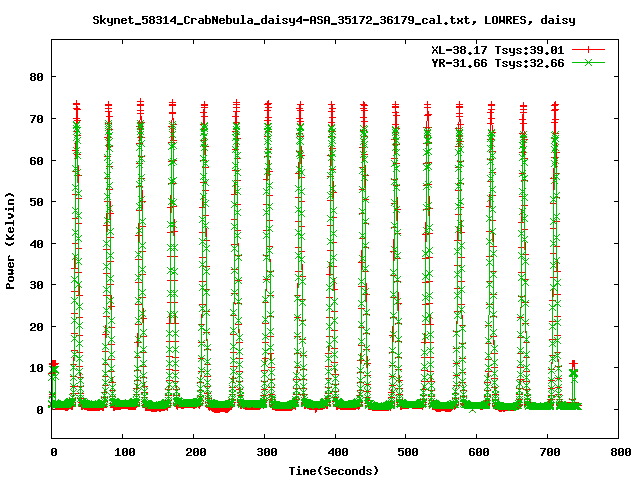The height and width of the screenshot is (480, 640).
Task: Select legend entry YR-31.66 Tsys:32.66
Action: [x=498, y=63]
